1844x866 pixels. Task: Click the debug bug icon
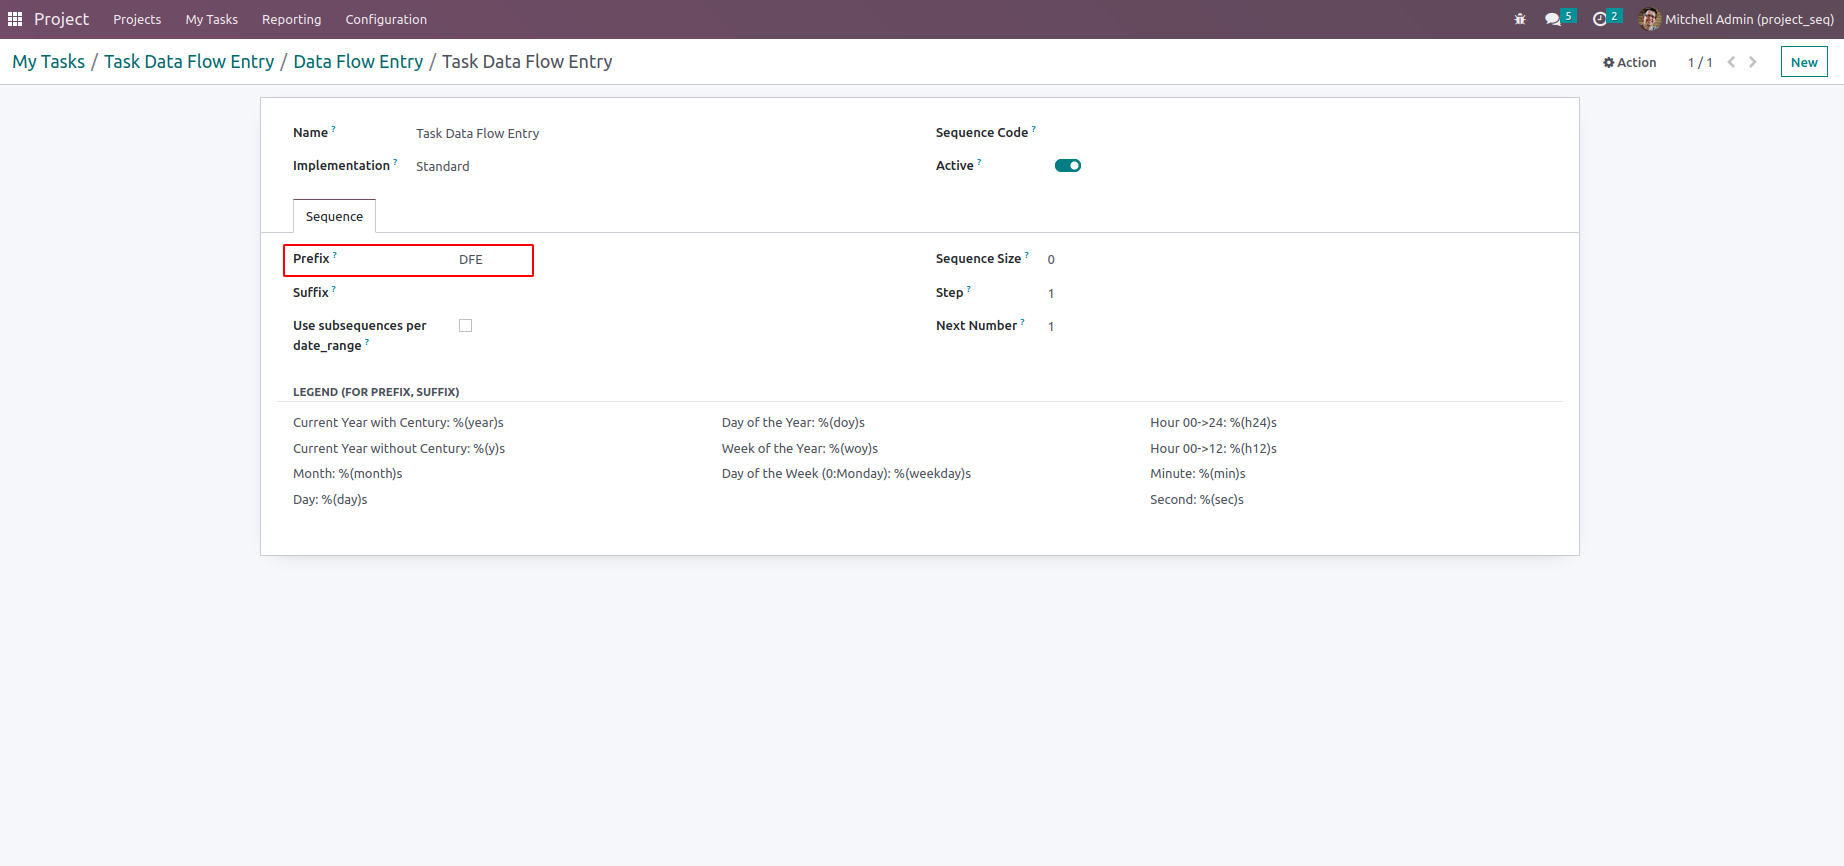point(1520,19)
